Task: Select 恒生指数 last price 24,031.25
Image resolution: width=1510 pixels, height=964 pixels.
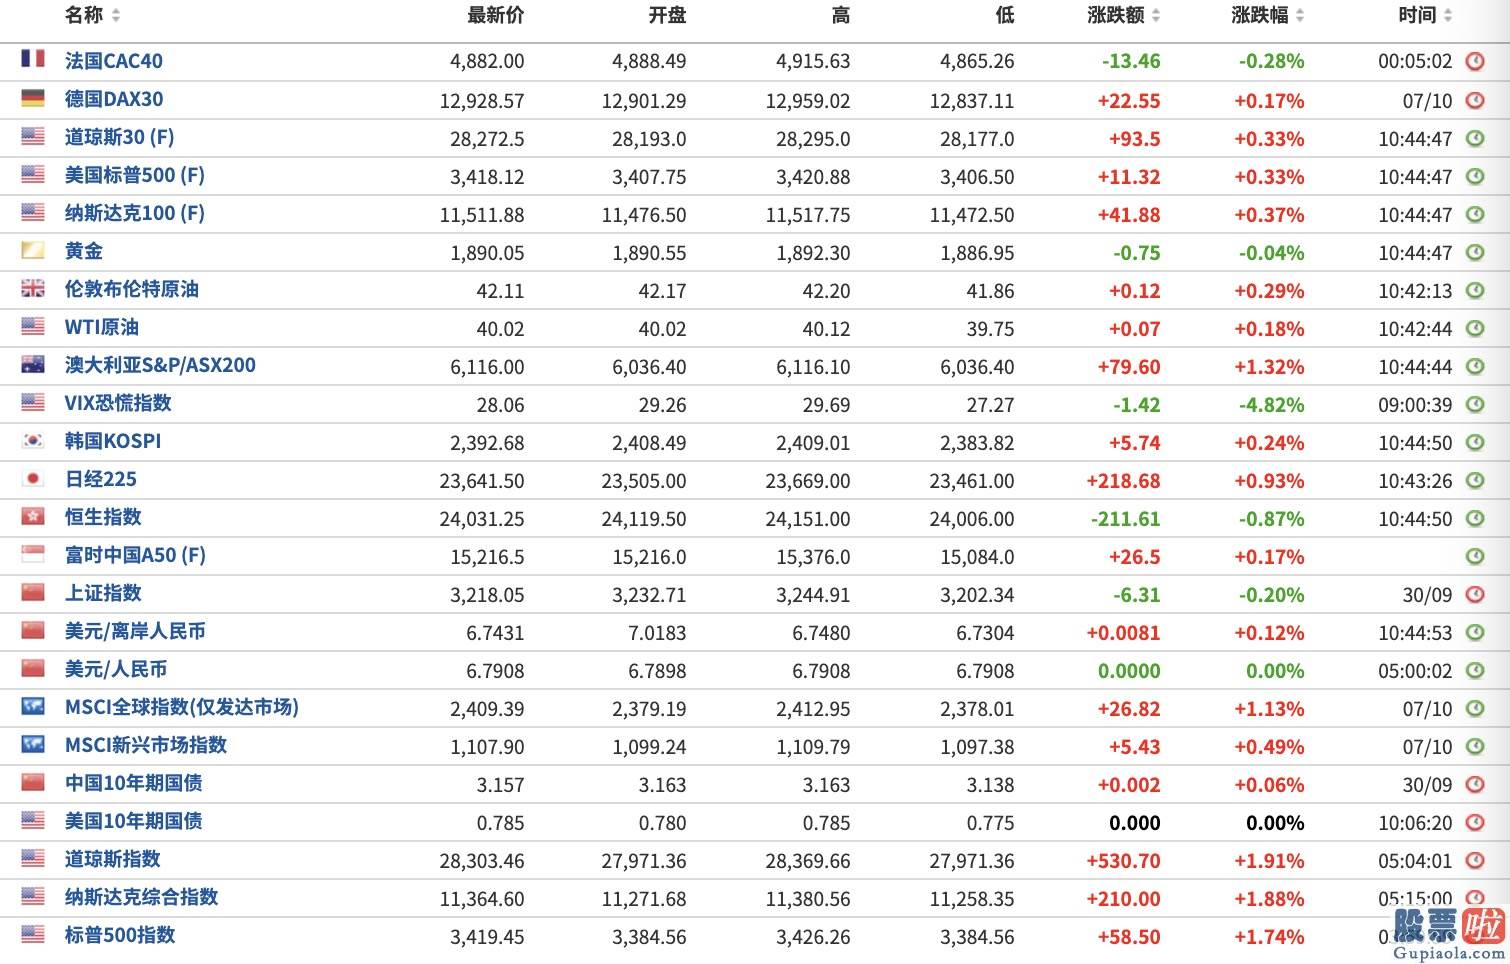Action: [x=482, y=519]
